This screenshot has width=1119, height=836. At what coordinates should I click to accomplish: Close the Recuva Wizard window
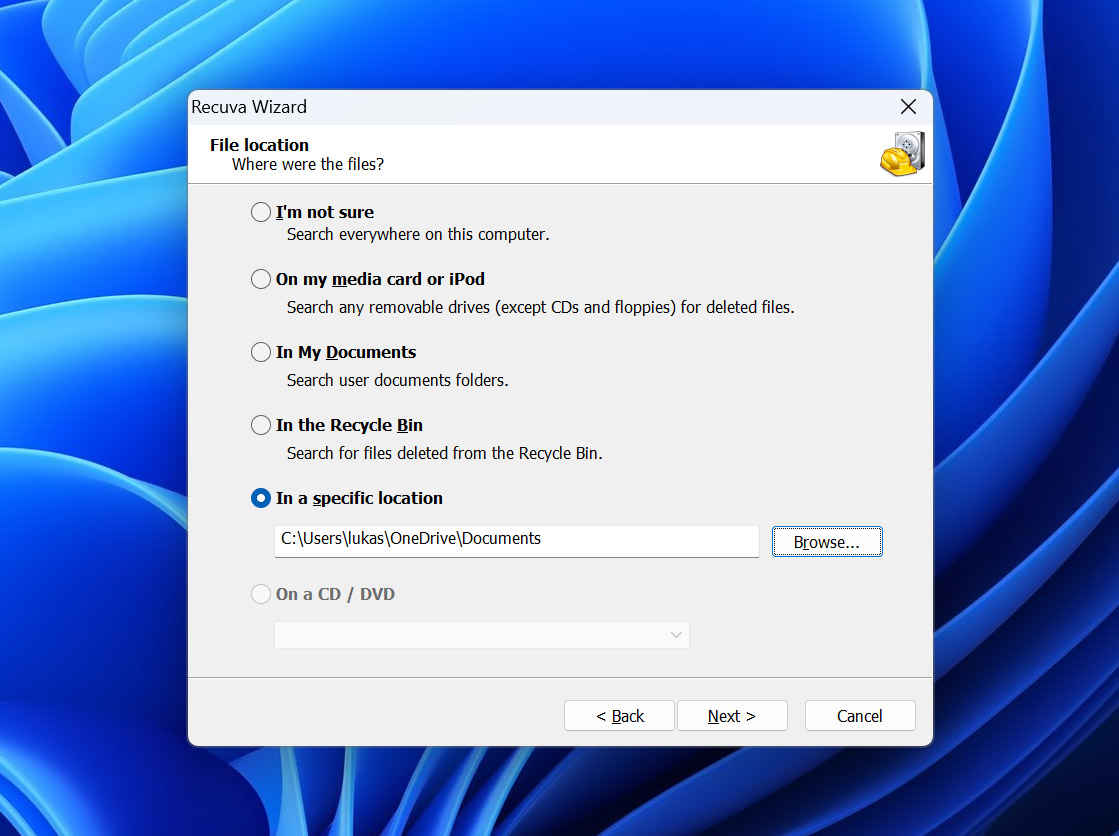[x=908, y=107]
